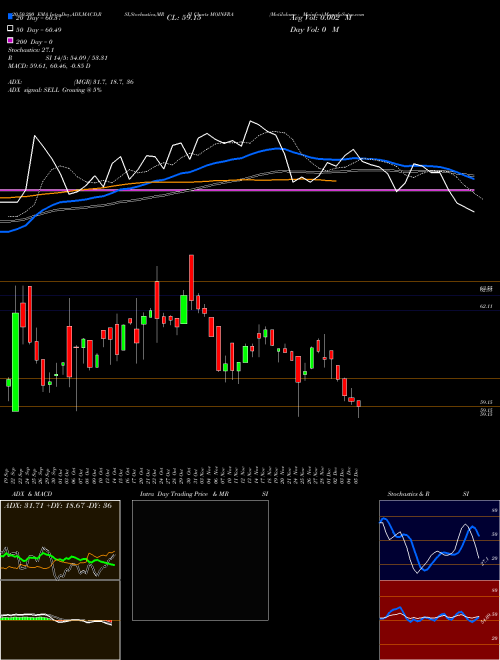Open the MACD histogram mini chart
Image resolution: width=500 pixels, height=660 pixels.
60,620
